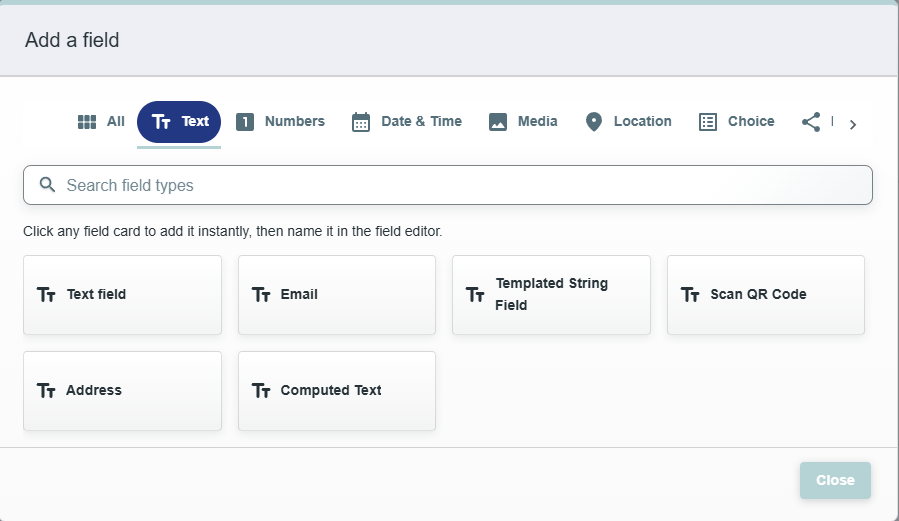Switch to the All category tab

[x=101, y=122]
